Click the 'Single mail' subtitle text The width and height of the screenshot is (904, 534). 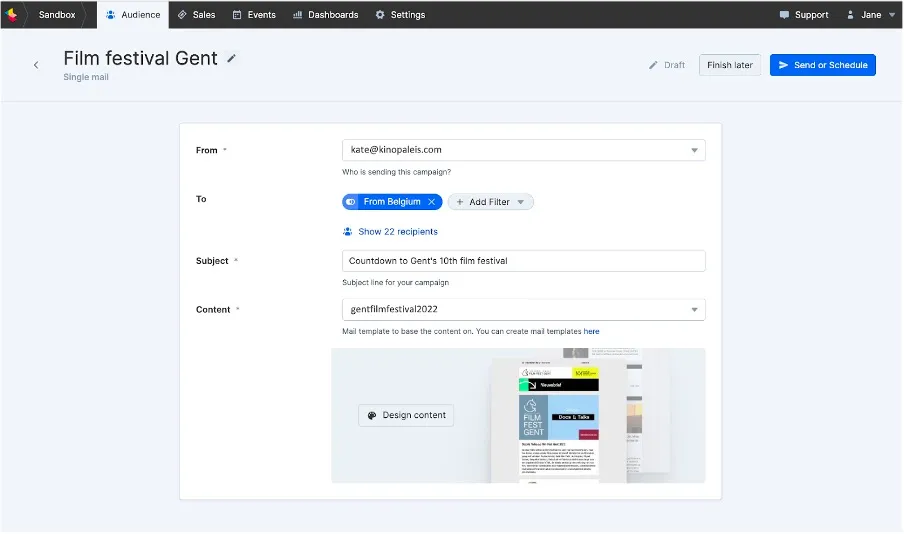click(86, 77)
